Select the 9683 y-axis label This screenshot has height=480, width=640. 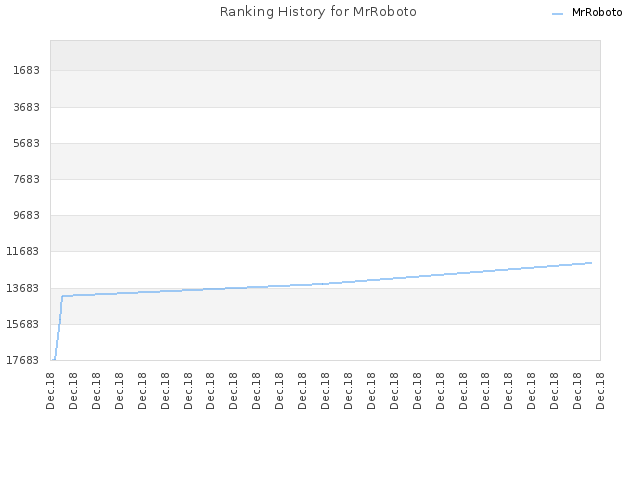coord(26,215)
